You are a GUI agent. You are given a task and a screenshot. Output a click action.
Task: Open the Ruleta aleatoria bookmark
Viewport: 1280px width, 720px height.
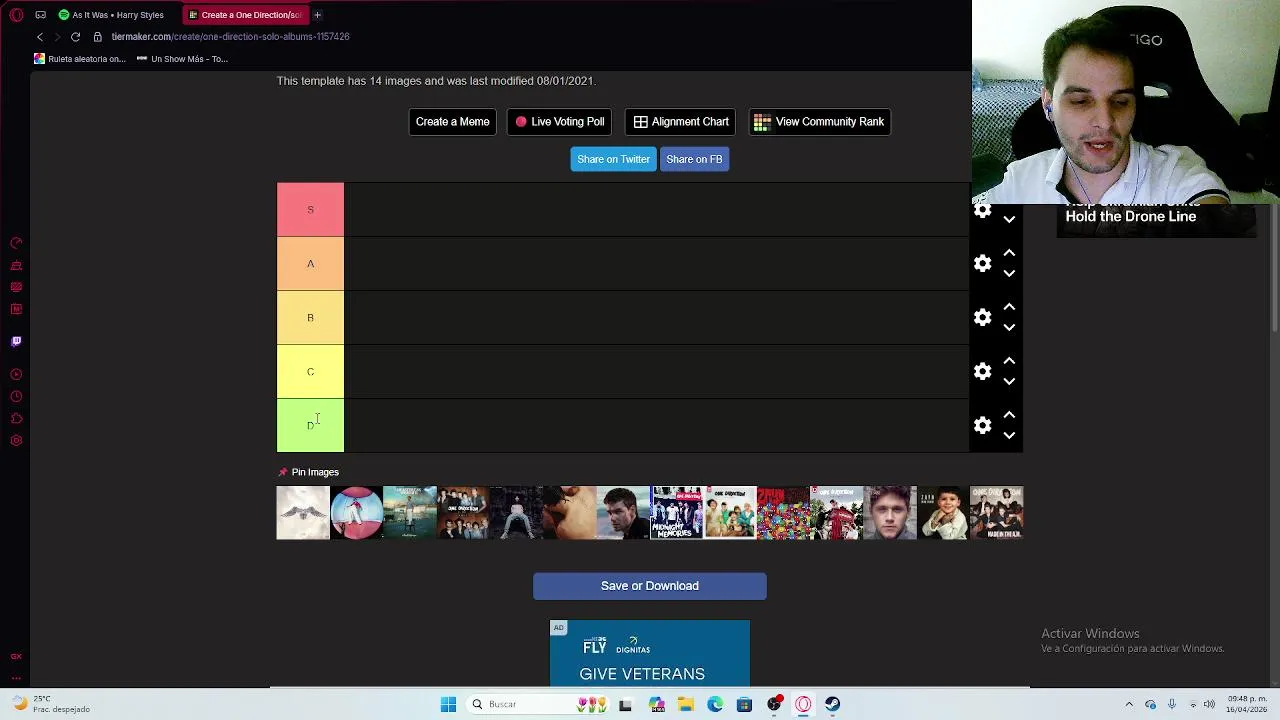[x=80, y=59]
